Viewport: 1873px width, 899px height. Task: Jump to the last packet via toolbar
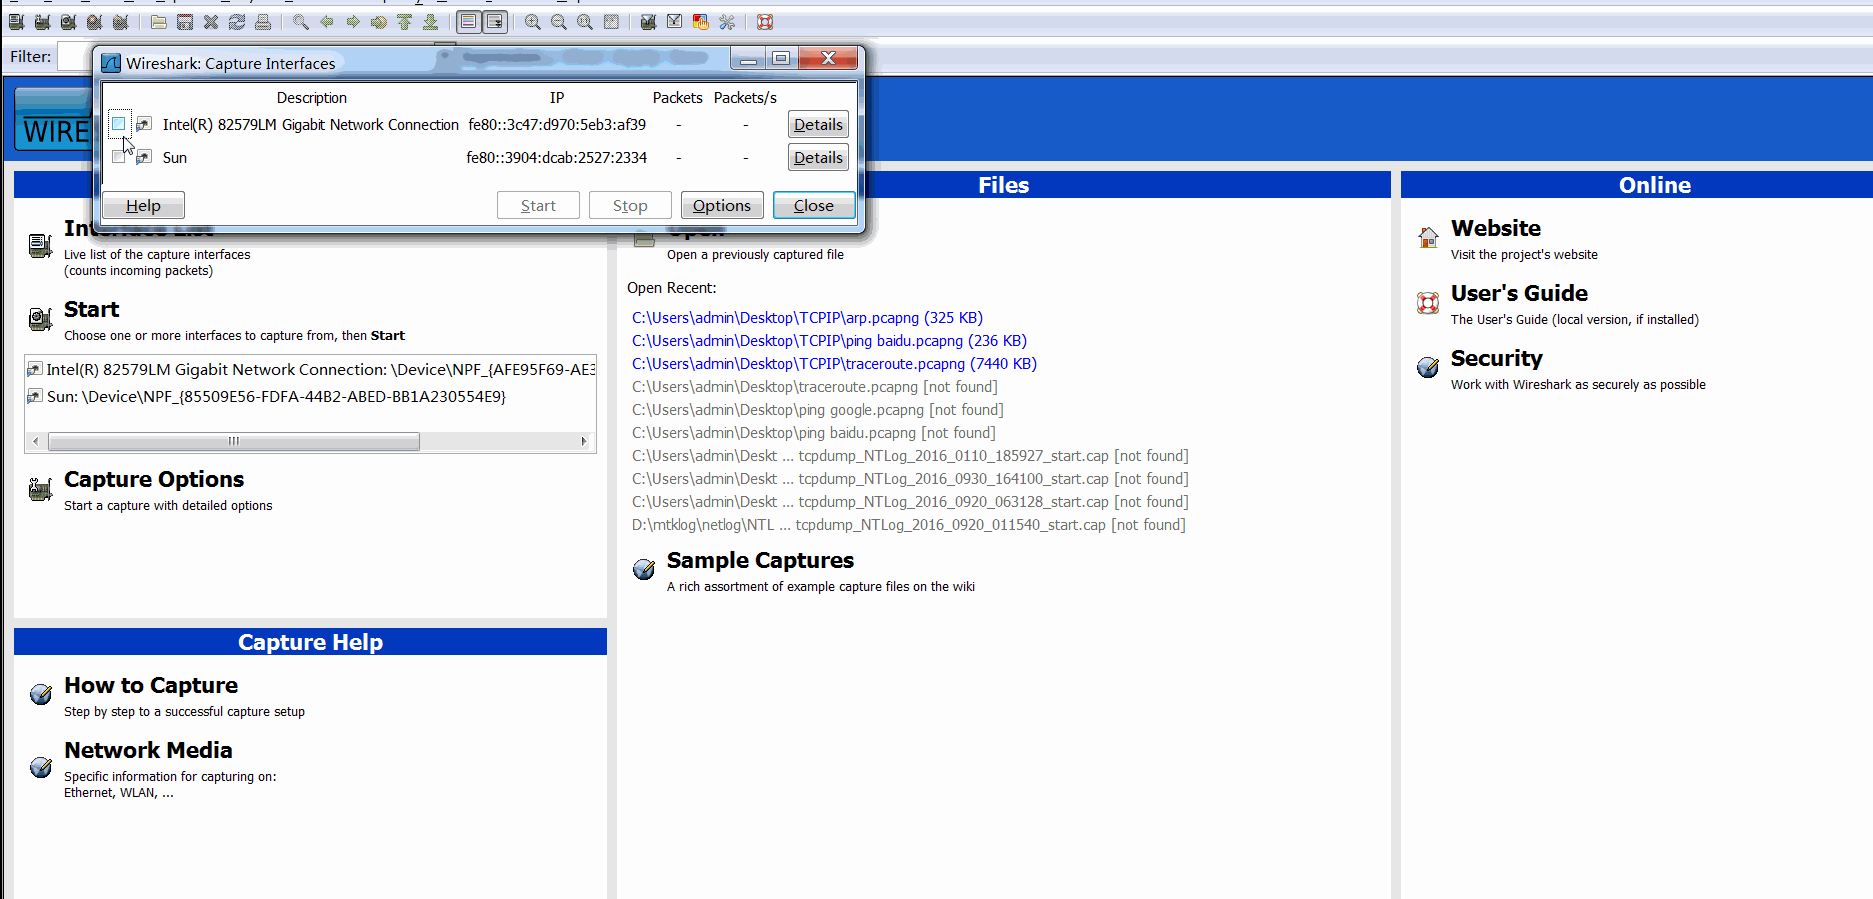[431, 22]
